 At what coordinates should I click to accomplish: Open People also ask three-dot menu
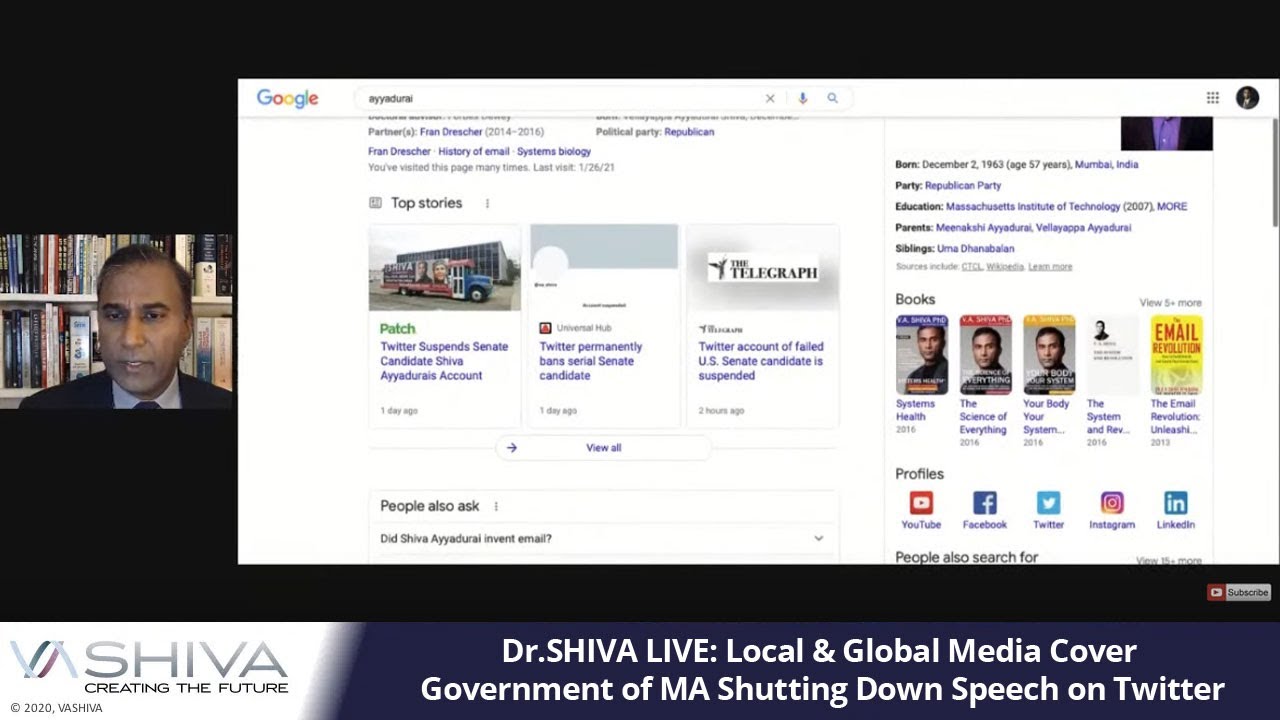pos(495,506)
